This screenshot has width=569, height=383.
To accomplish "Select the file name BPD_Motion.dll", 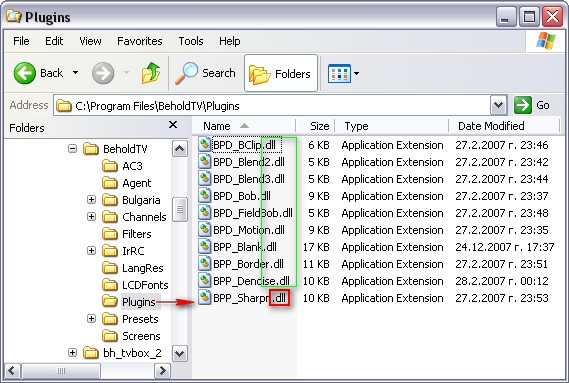I will tap(249, 230).
